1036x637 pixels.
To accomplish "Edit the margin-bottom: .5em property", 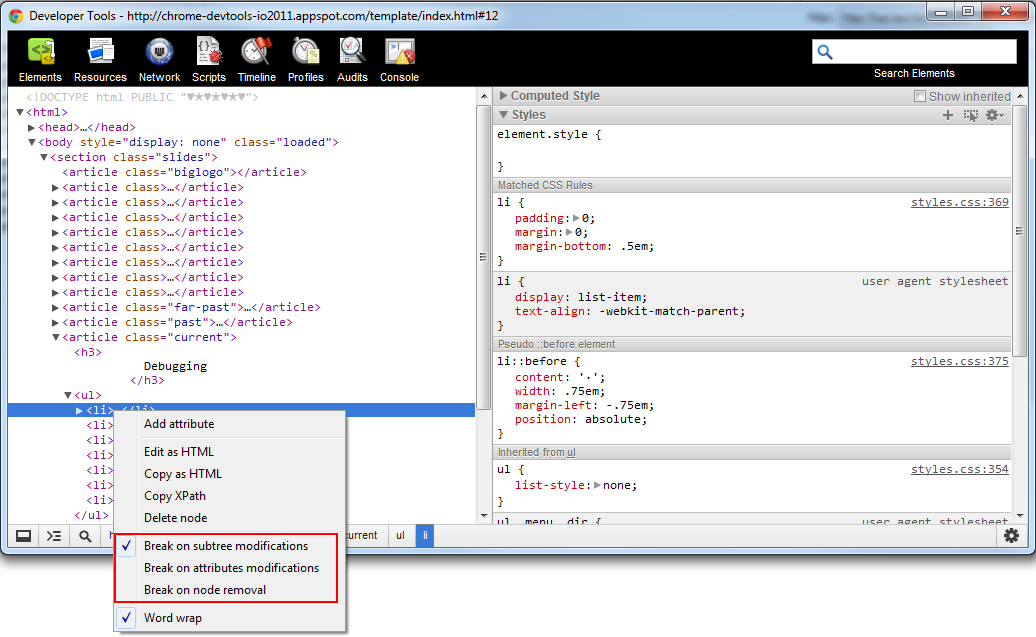I will pyautogui.click(x=585, y=246).
